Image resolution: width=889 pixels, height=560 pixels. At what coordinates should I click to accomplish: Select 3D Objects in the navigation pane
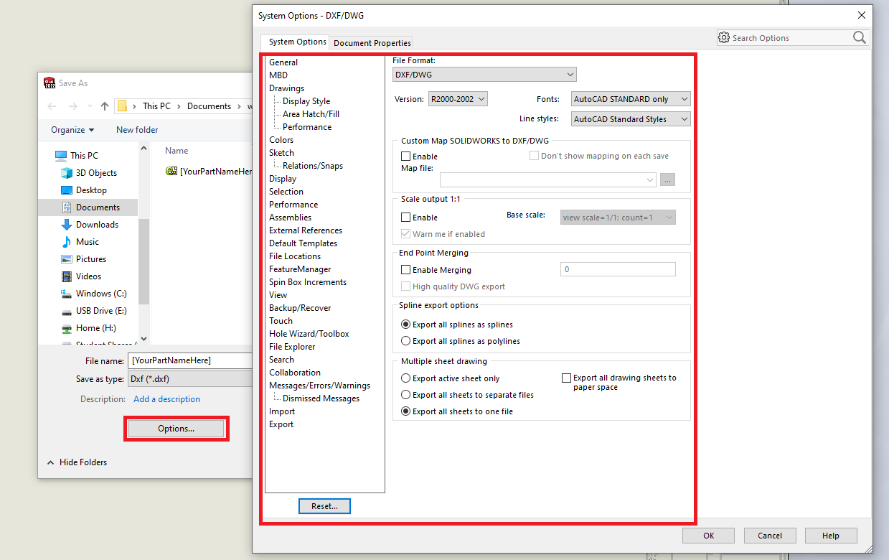[x=96, y=173]
